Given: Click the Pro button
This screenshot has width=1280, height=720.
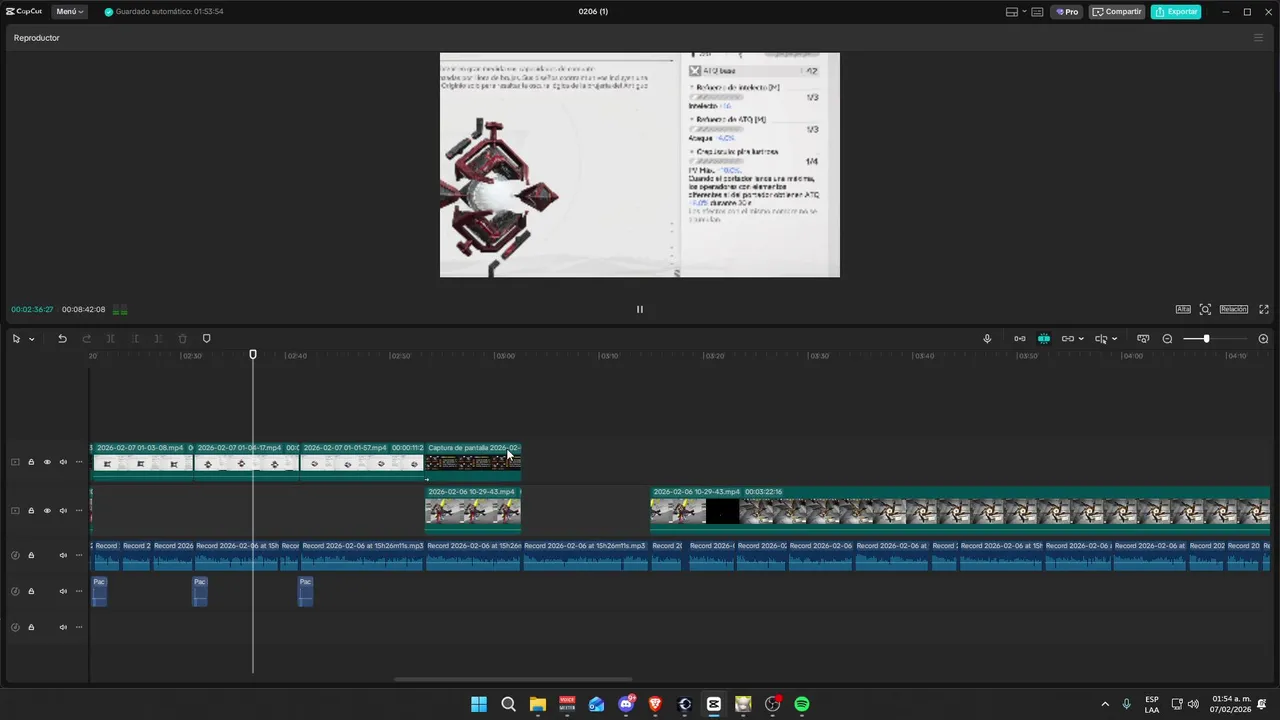Looking at the screenshot, I should pyautogui.click(x=1067, y=12).
